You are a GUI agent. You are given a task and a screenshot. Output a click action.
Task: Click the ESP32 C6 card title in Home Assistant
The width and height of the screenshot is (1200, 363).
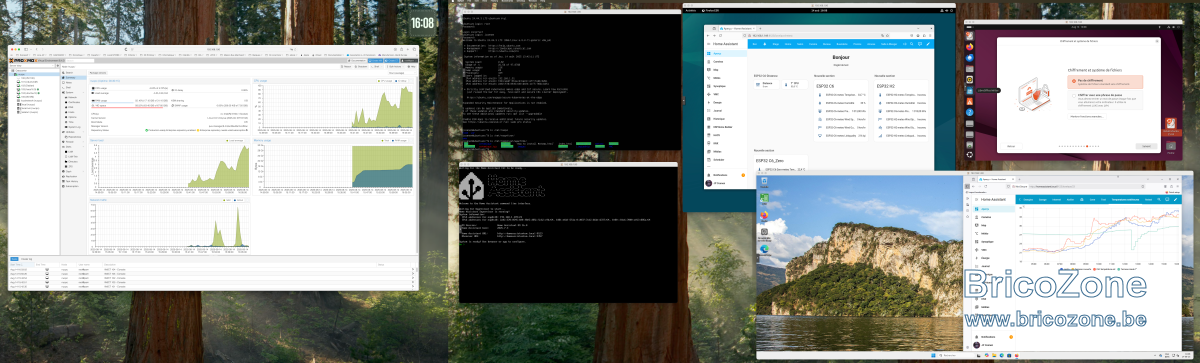[x=826, y=85]
